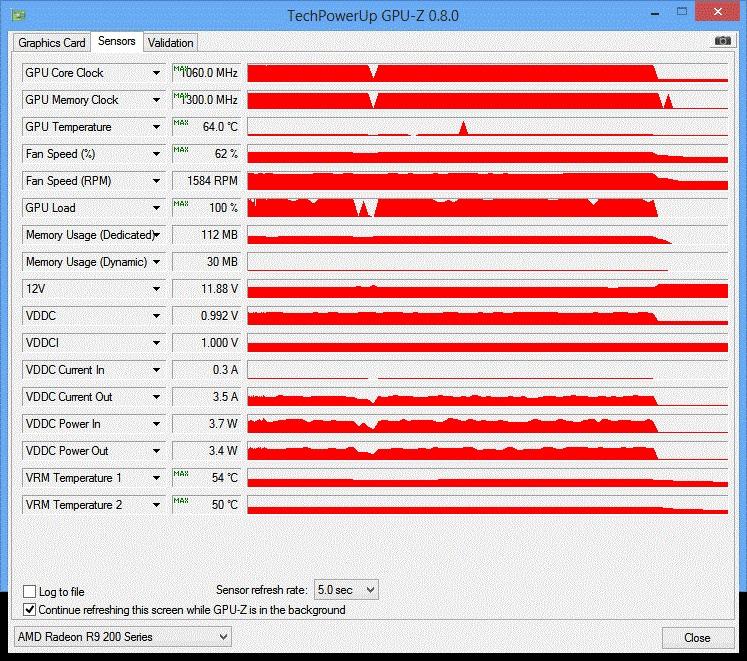Select the Sensors tab
This screenshot has height=661, width=747.
point(117,41)
